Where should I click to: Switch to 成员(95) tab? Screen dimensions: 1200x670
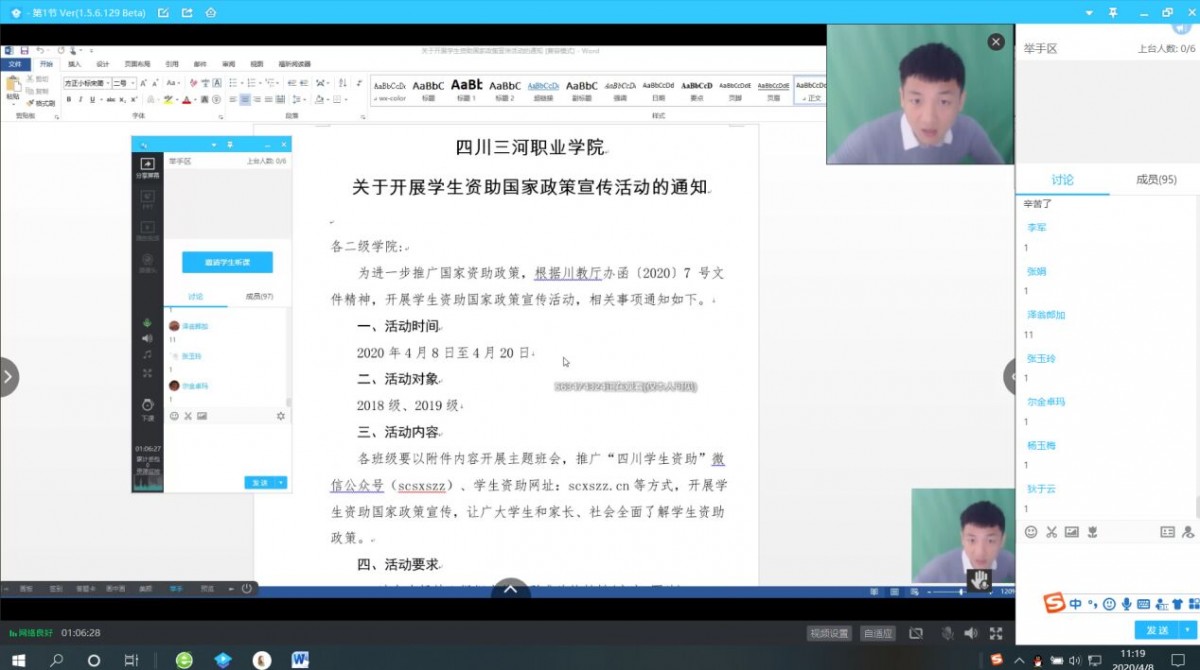pyautogui.click(x=1156, y=180)
